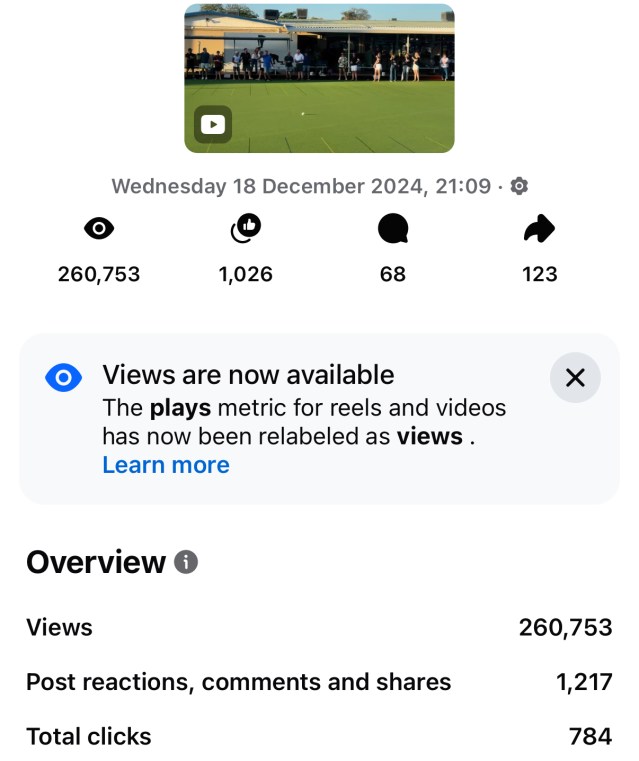Click the Overview heading
The height and width of the screenshot is (761, 639).
click(x=96, y=562)
